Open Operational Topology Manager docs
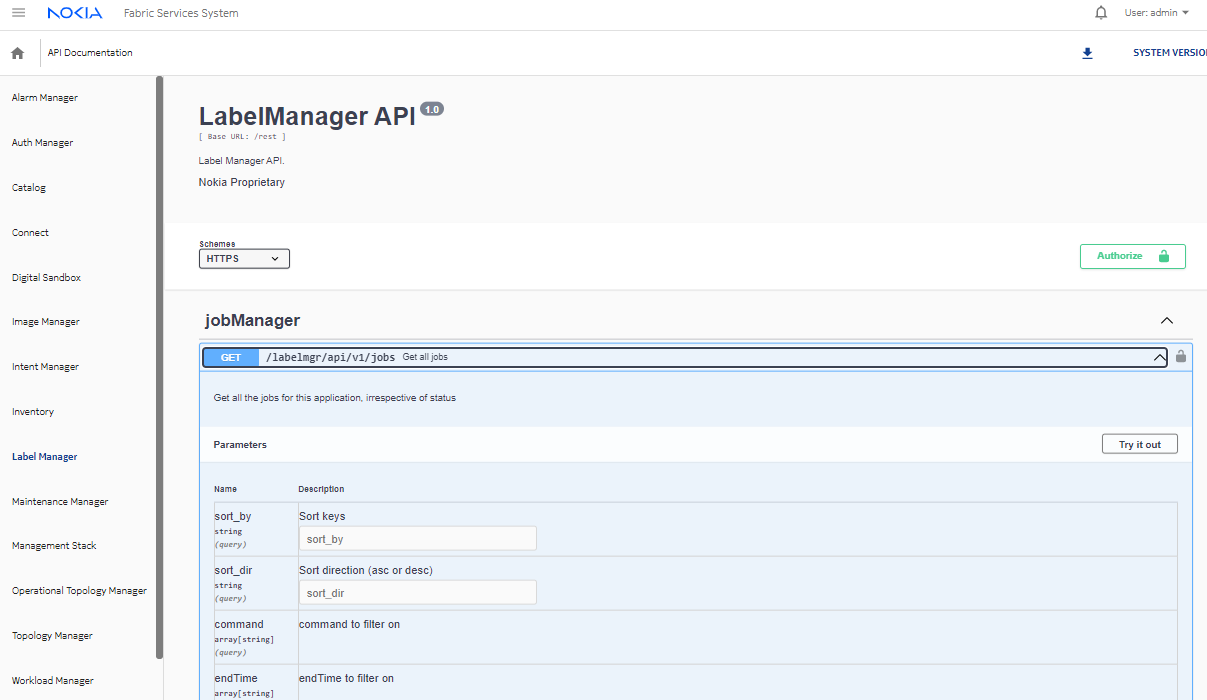This screenshot has width=1207, height=700. click(x=79, y=591)
